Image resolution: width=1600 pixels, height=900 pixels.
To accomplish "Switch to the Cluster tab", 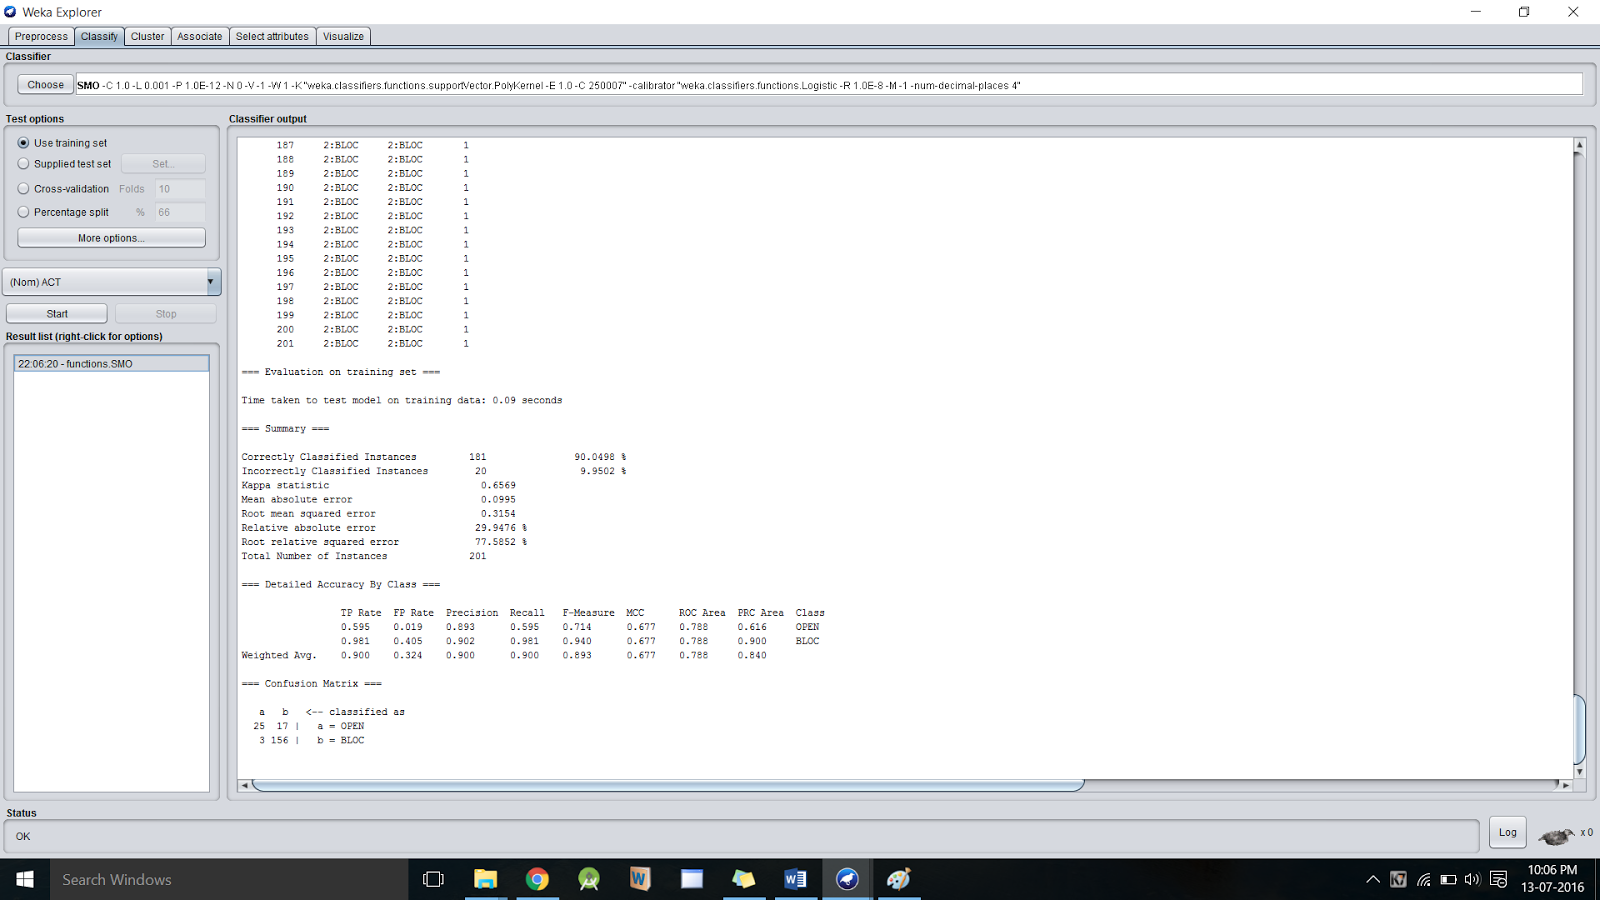I will click(147, 36).
